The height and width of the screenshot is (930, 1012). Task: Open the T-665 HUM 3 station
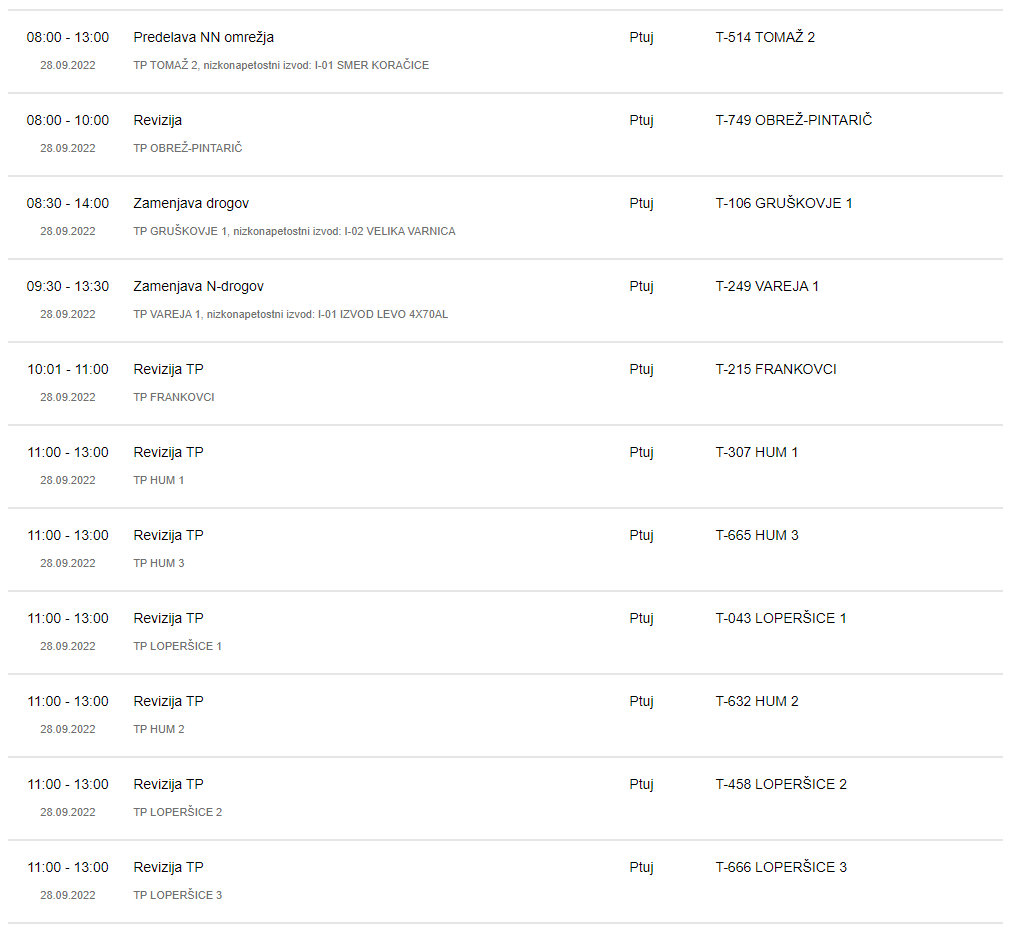pos(757,536)
